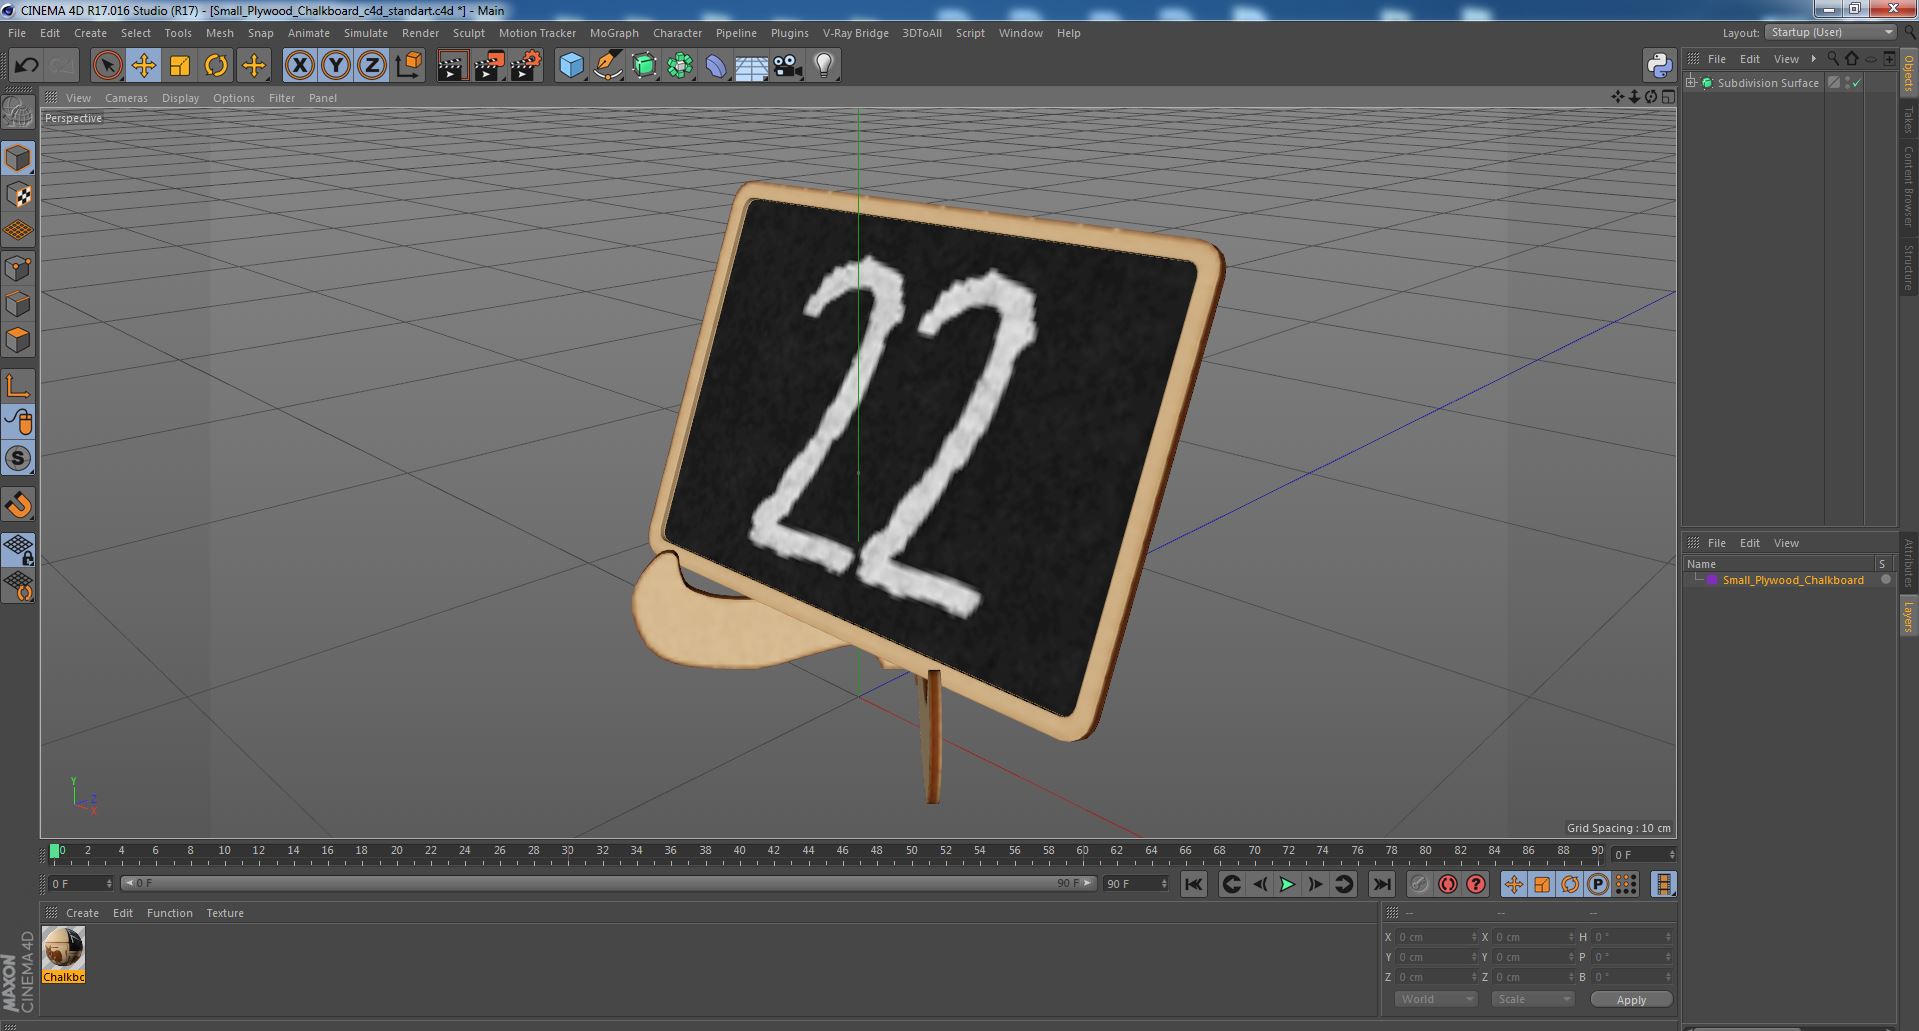Switch to Points mode
1919x1031 pixels.
(x=18, y=268)
